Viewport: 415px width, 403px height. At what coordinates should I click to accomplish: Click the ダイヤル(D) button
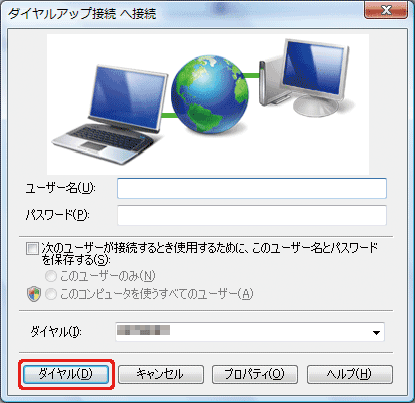(x=66, y=374)
